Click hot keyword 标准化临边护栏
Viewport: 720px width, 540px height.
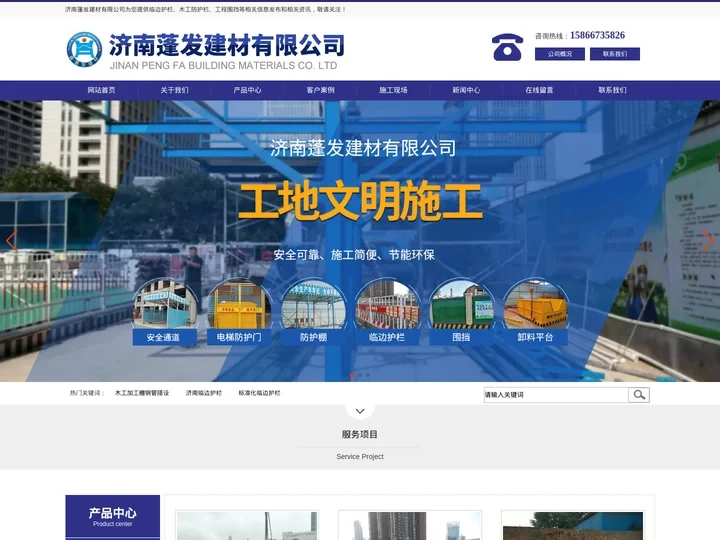(259, 393)
